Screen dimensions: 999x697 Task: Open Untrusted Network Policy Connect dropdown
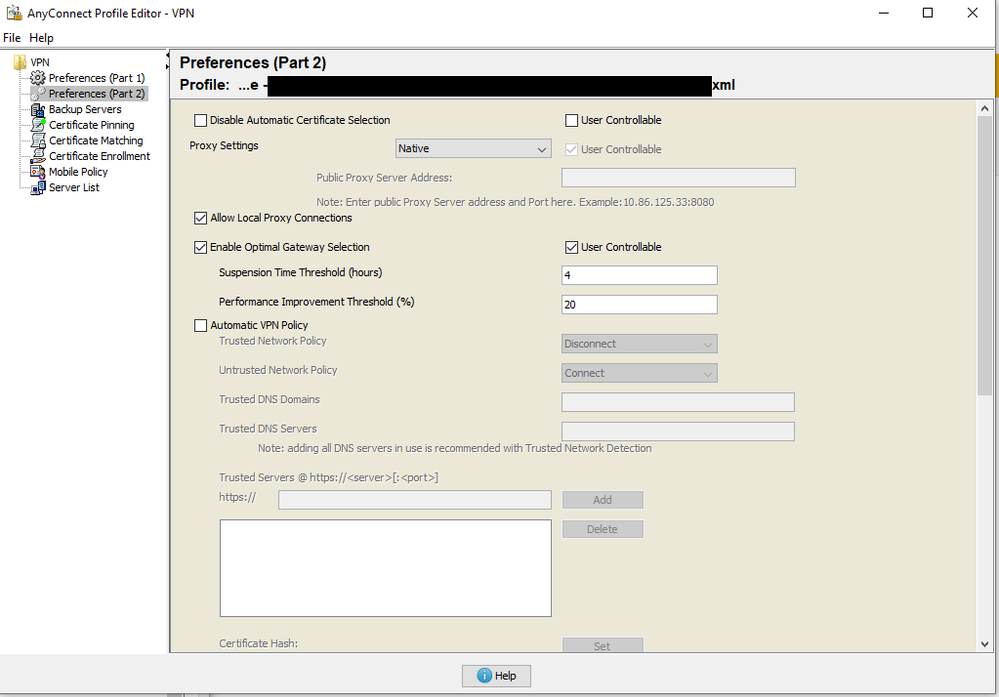pos(639,373)
